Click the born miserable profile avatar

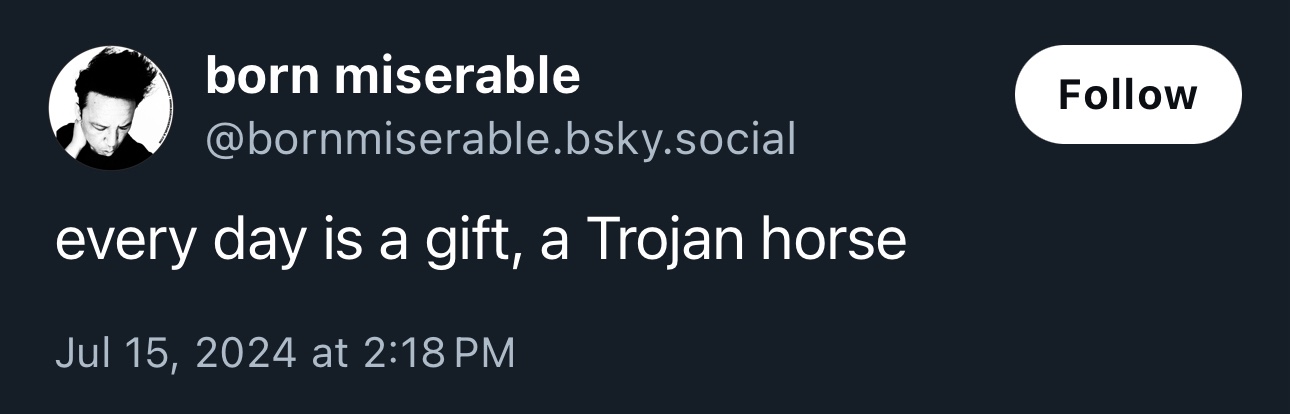point(111,108)
